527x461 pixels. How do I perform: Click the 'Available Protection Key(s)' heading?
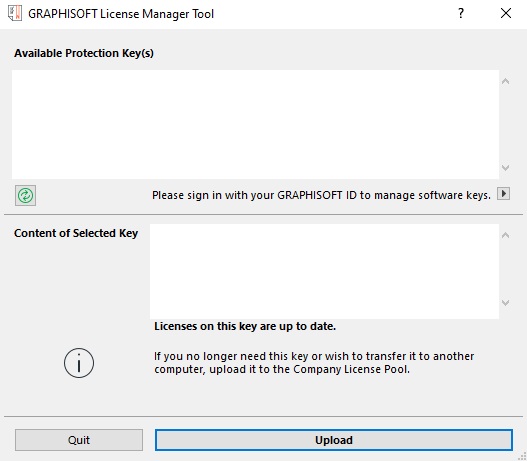[84, 53]
